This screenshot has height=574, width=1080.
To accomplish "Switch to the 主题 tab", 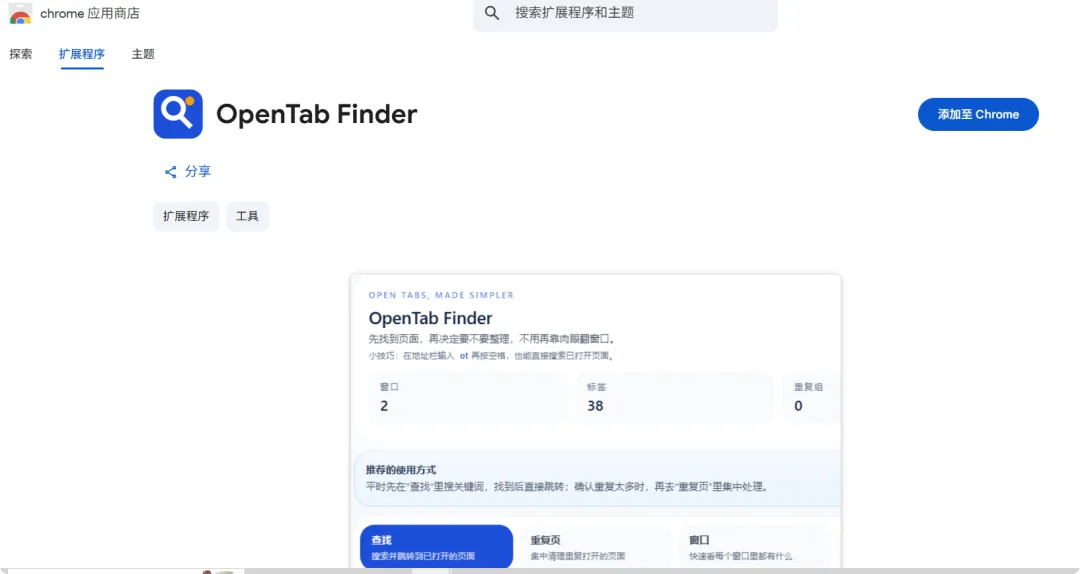I will click(143, 54).
